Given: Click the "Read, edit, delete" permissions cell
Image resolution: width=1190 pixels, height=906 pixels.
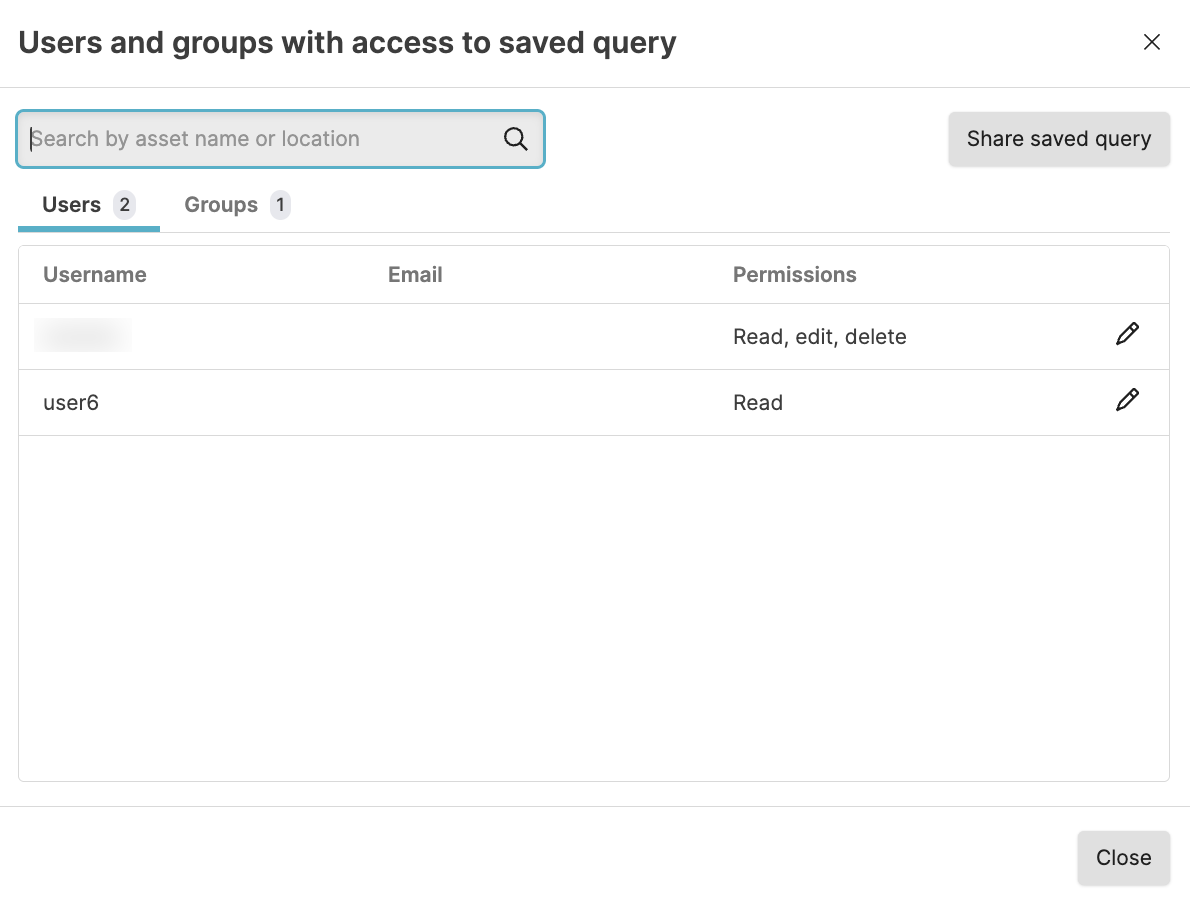Looking at the screenshot, I should pos(819,337).
